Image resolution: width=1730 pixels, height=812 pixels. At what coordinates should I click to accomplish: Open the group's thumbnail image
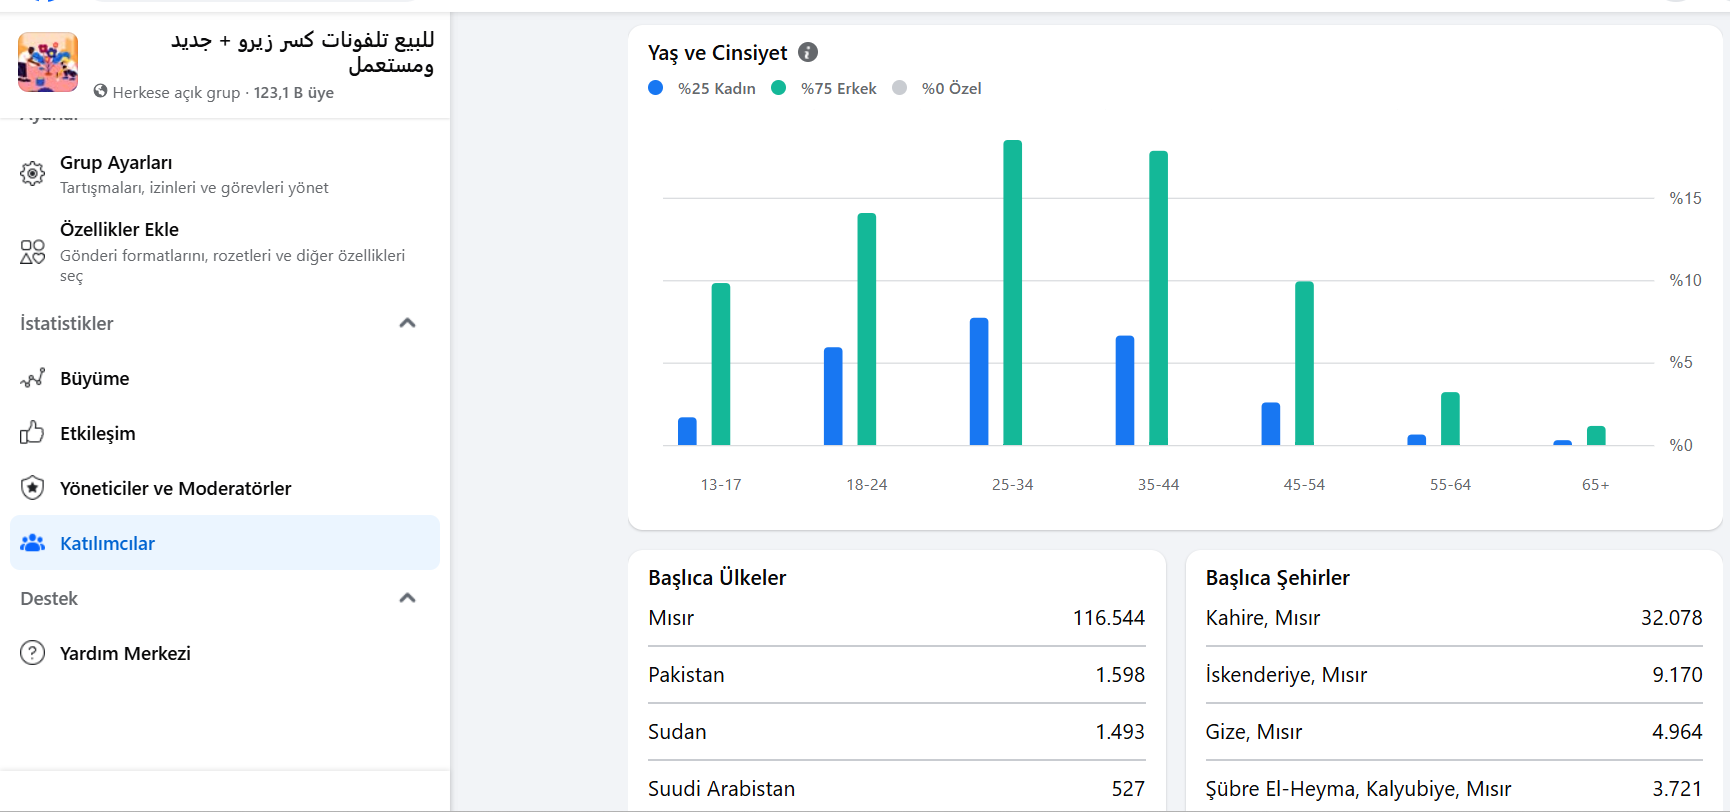click(x=48, y=62)
